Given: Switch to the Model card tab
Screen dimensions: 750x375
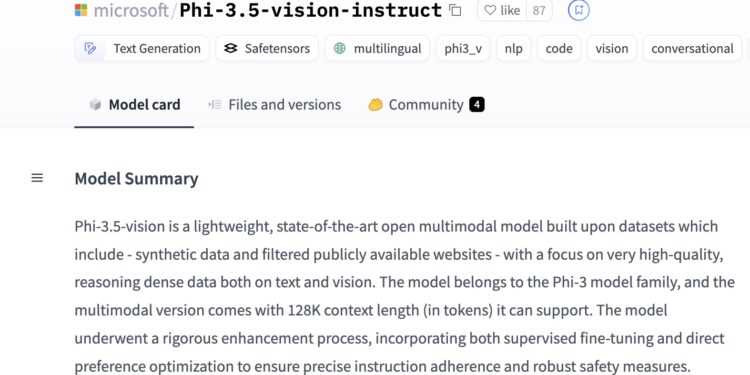Looking at the screenshot, I should pos(134,105).
